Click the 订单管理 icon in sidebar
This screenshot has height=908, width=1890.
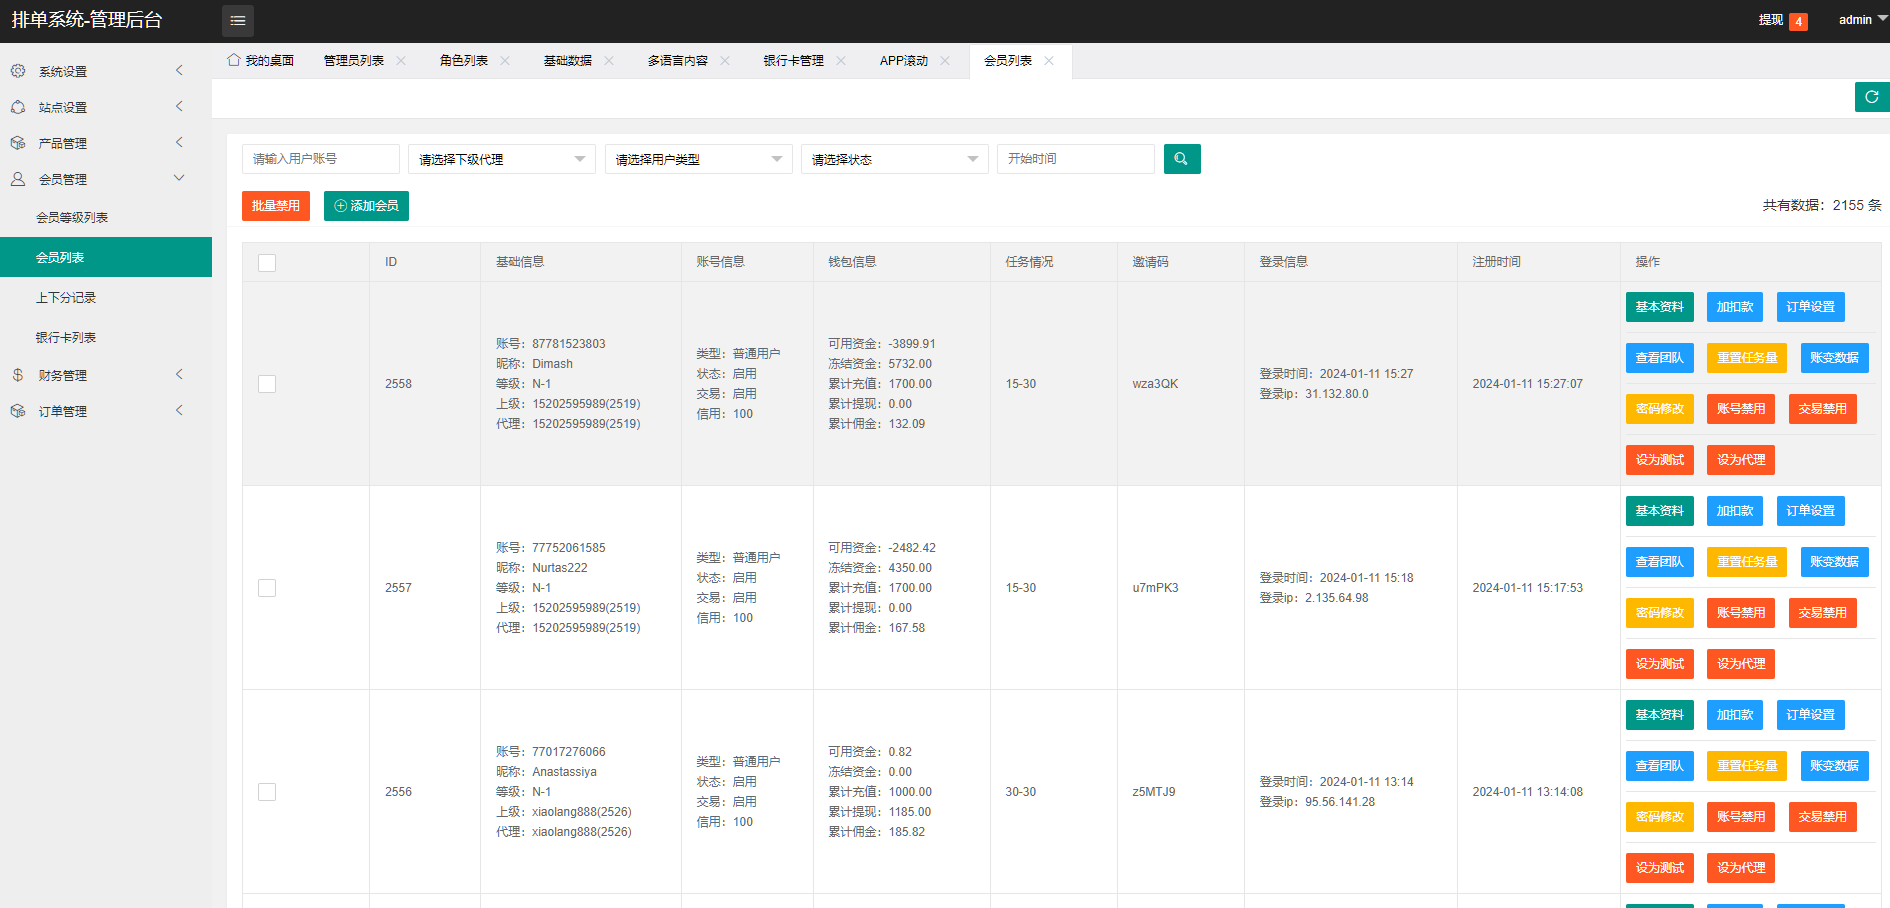[x=17, y=410]
